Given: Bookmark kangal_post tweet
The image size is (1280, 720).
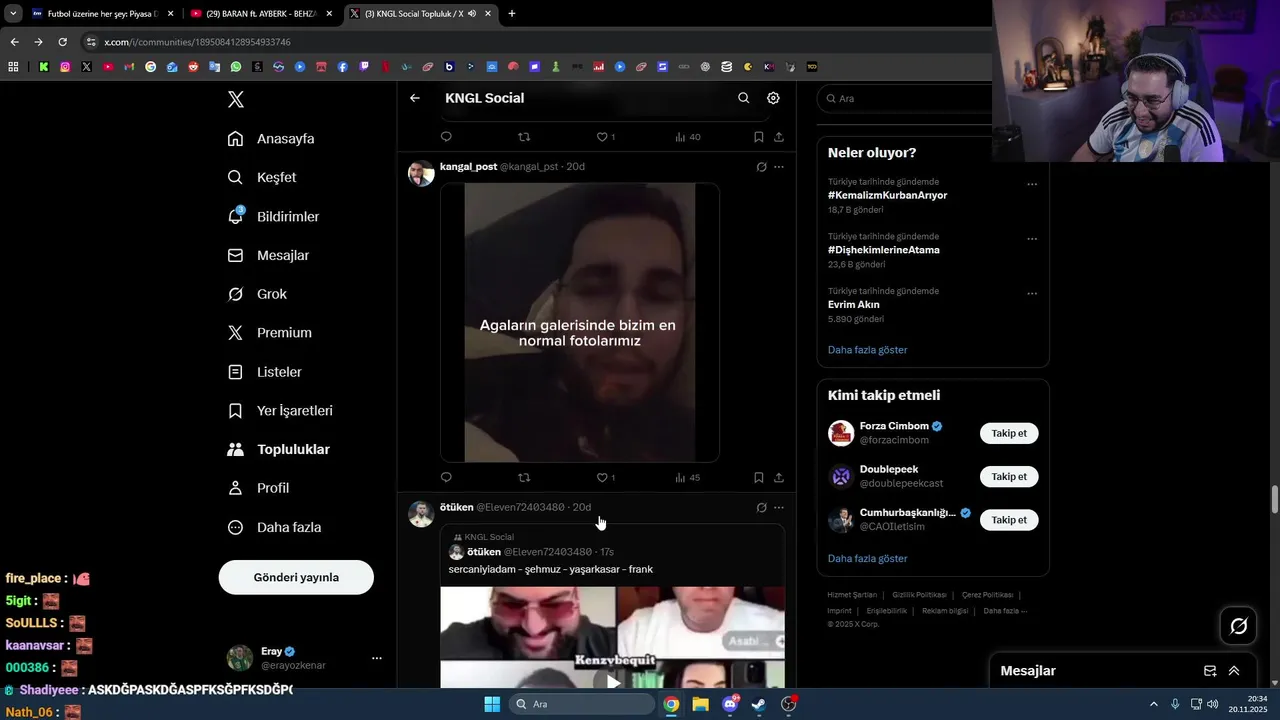Looking at the screenshot, I should (x=758, y=477).
